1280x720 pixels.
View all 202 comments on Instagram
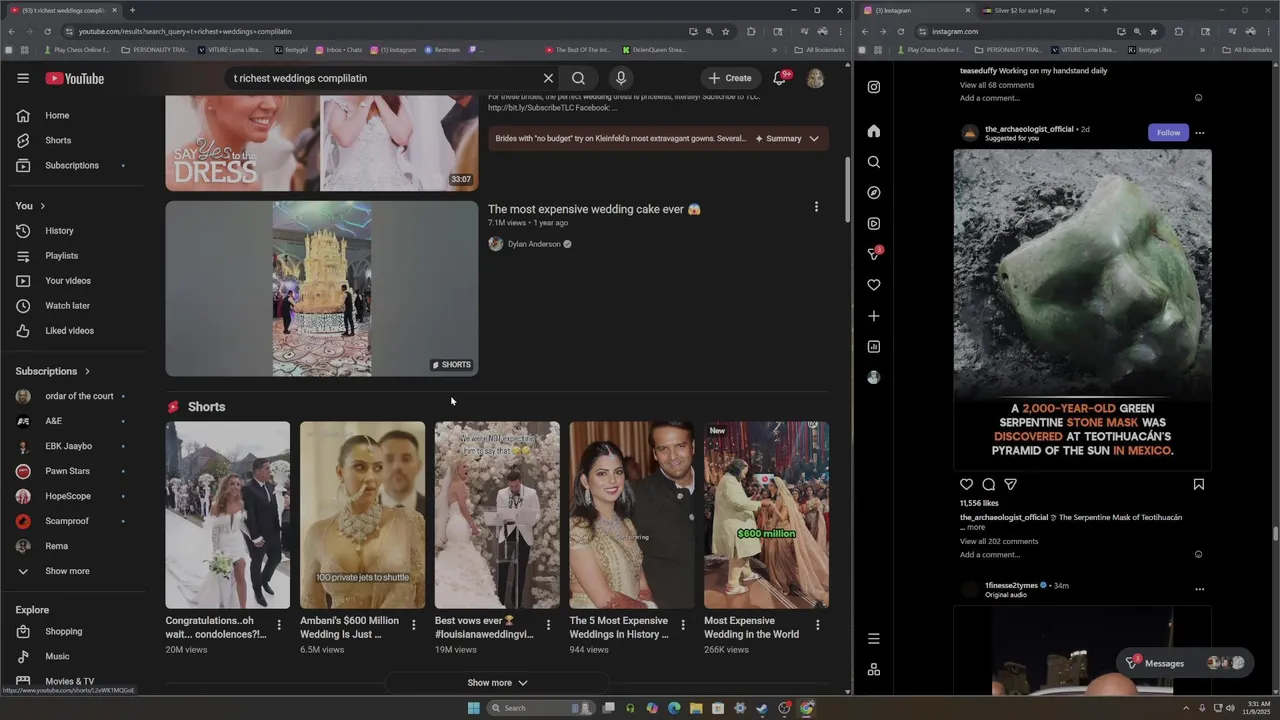pyautogui.click(x=999, y=541)
